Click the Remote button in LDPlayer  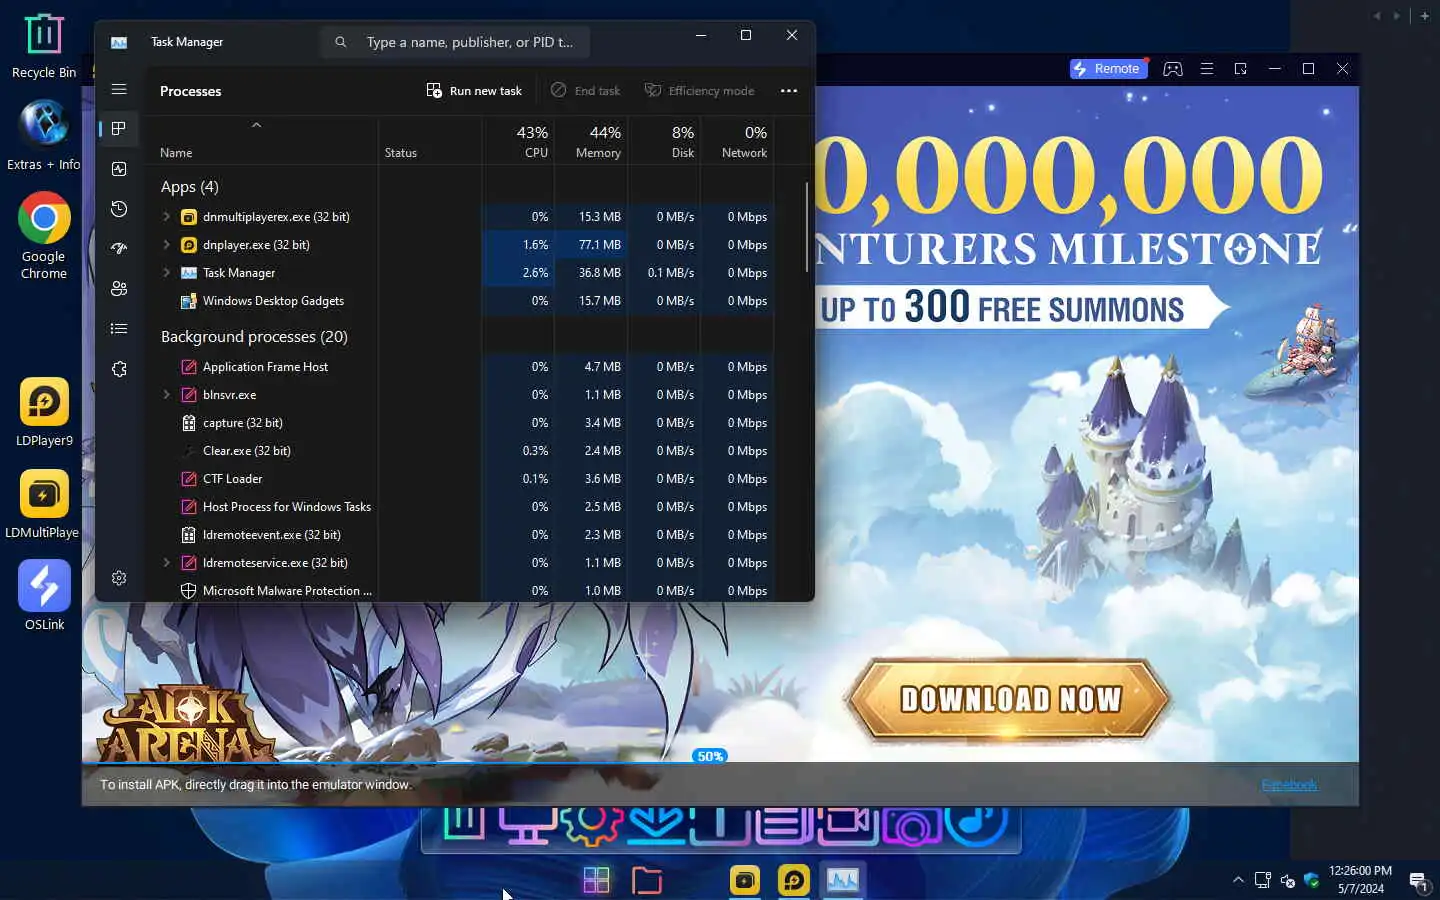pos(1108,69)
